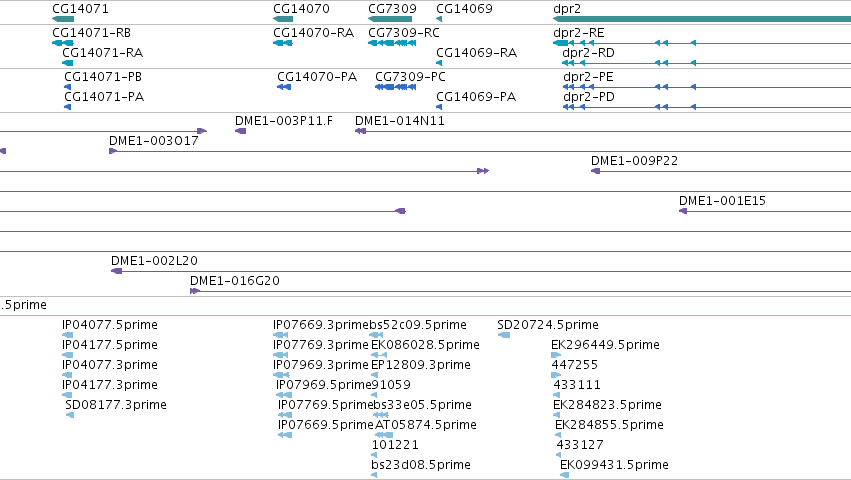Viewport: 851px width, 480px height.
Task: Select protein CG14070-PA
Action: [x=317, y=77]
